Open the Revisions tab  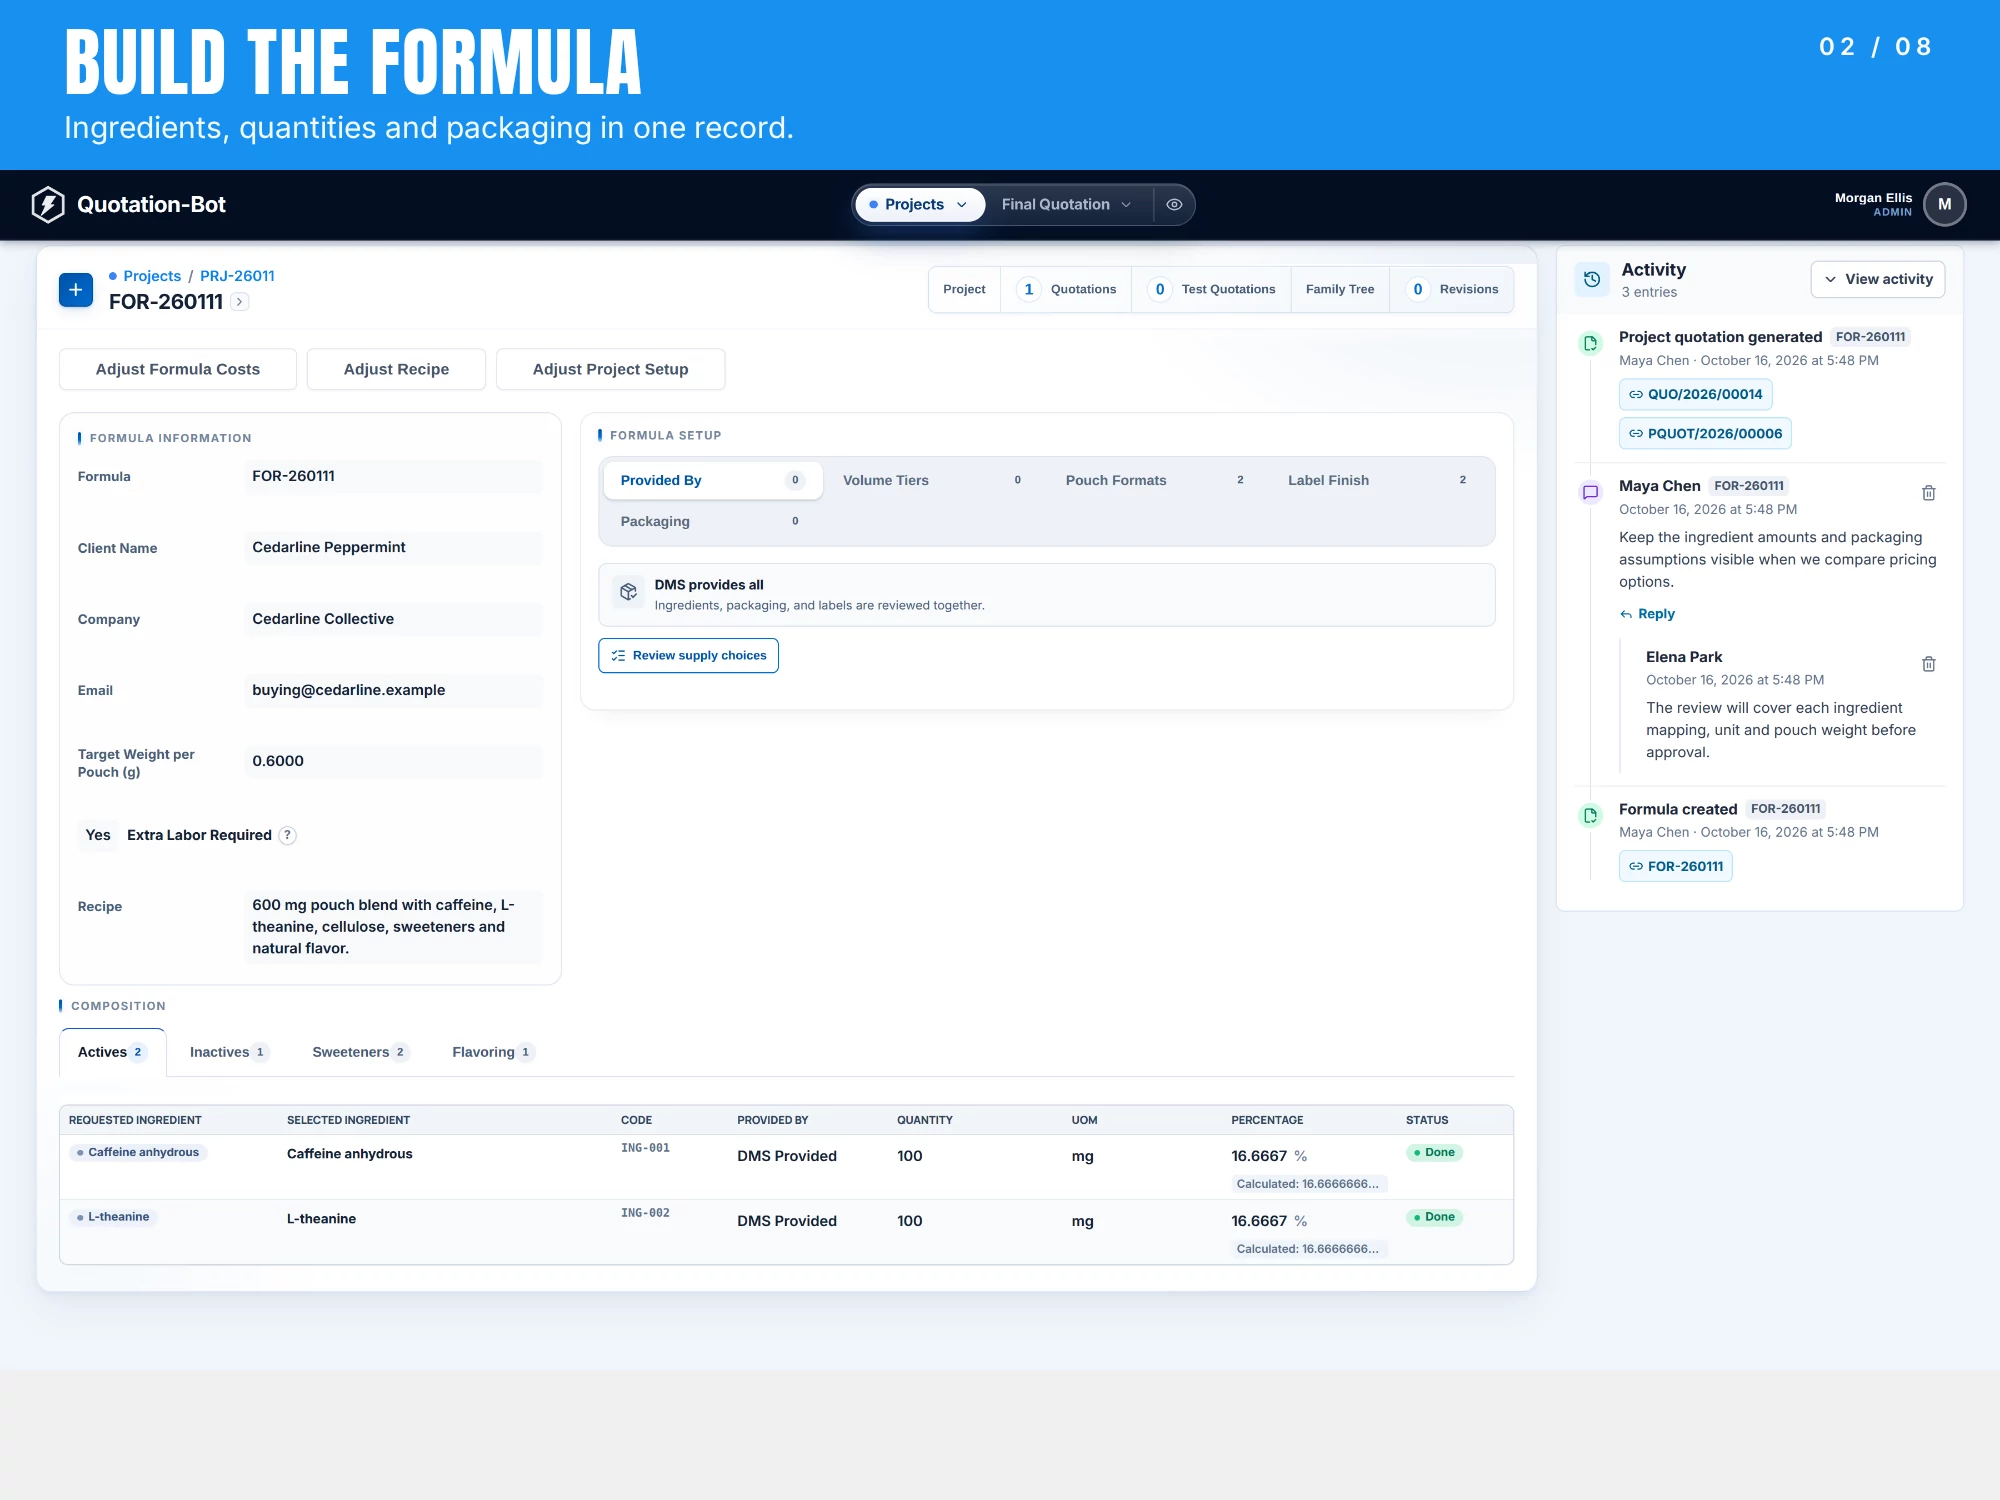click(x=1452, y=289)
